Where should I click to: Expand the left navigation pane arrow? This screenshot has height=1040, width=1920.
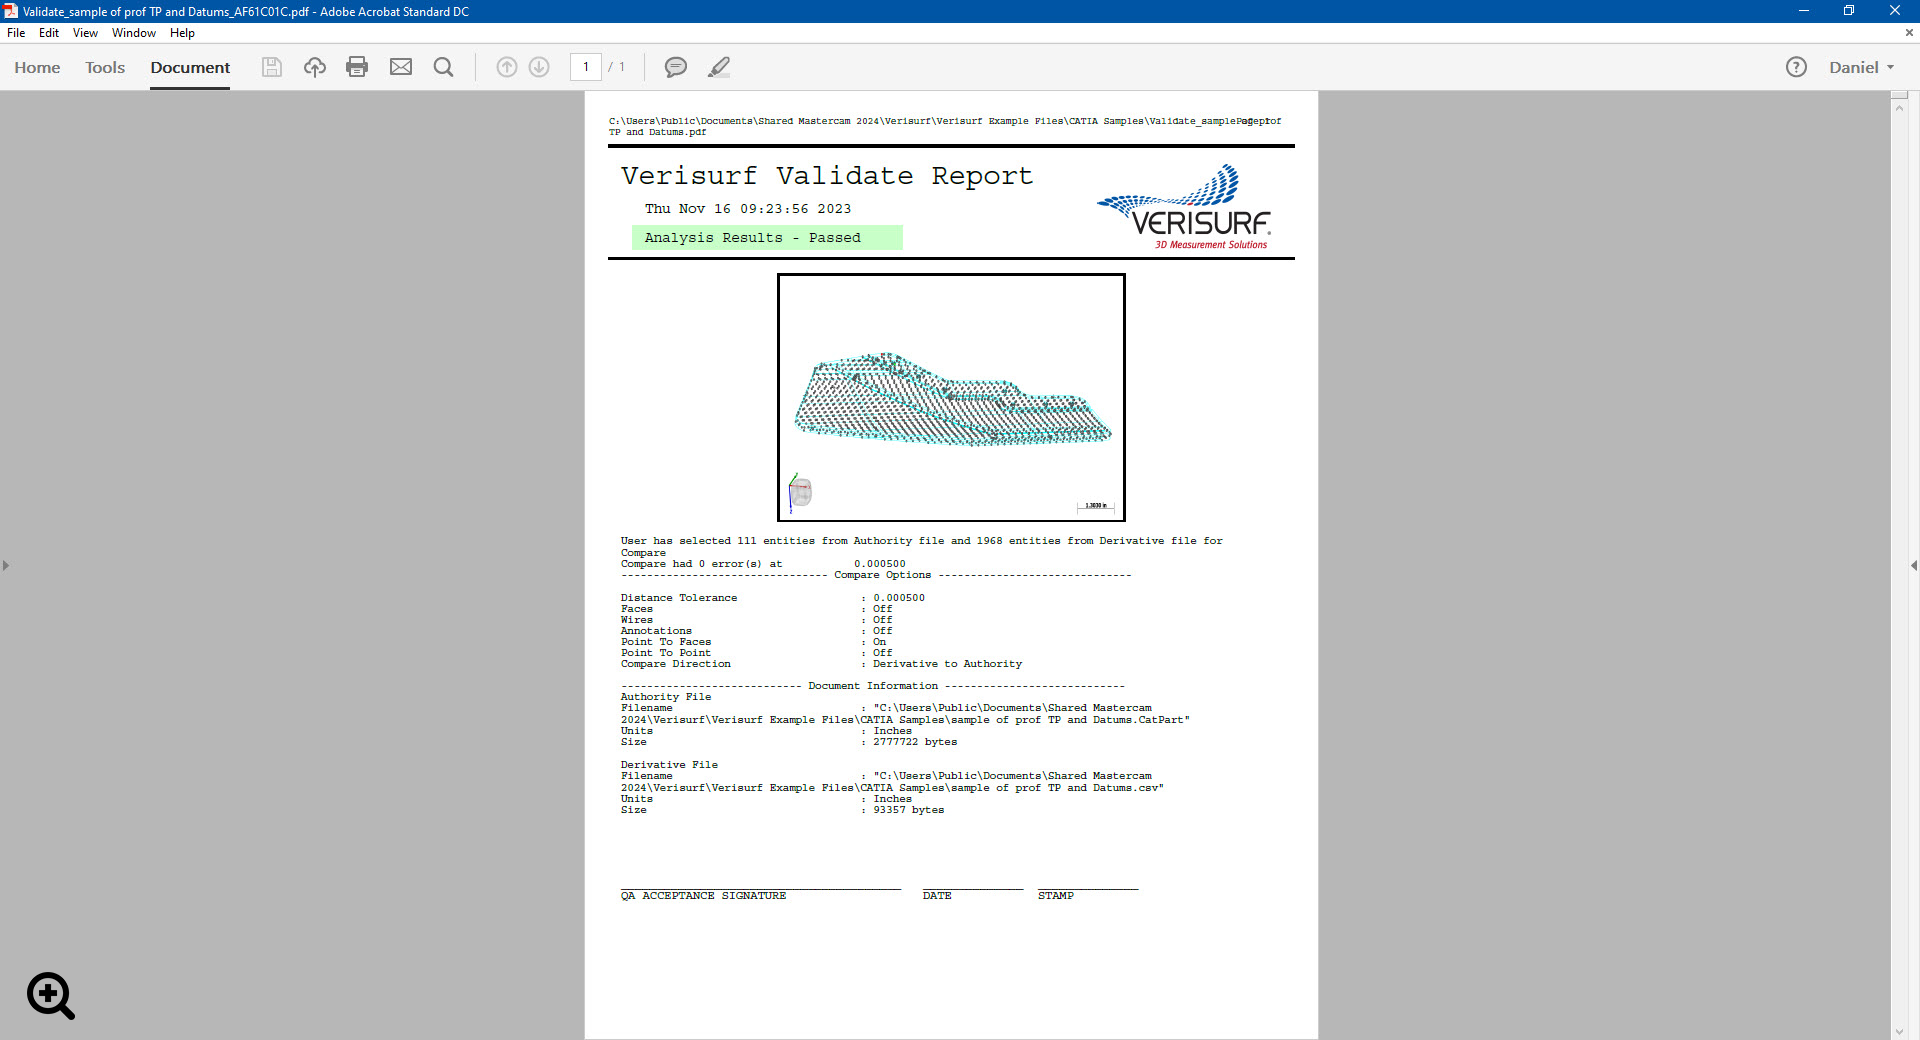point(6,565)
